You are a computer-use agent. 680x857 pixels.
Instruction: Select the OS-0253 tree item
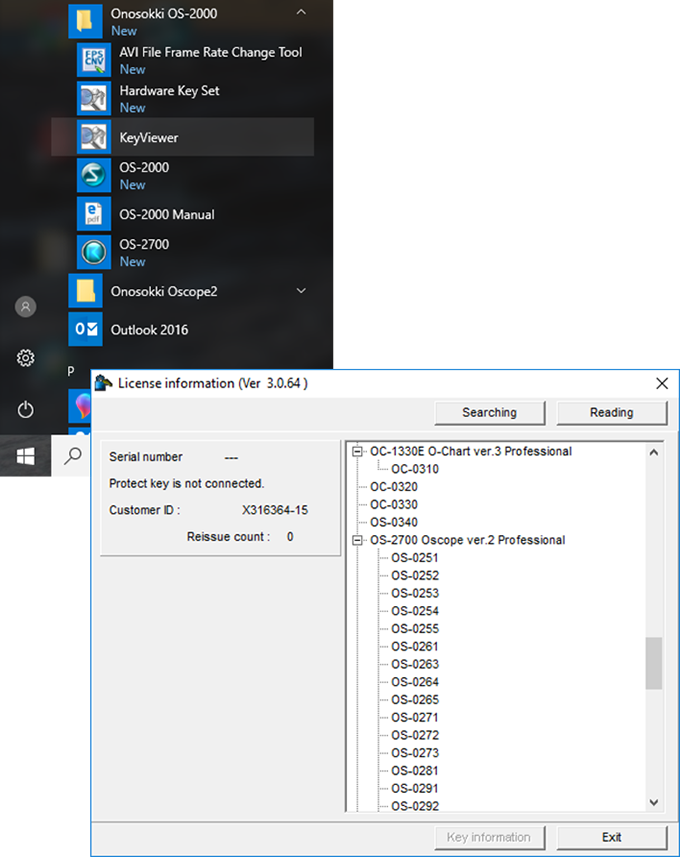[415, 594]
